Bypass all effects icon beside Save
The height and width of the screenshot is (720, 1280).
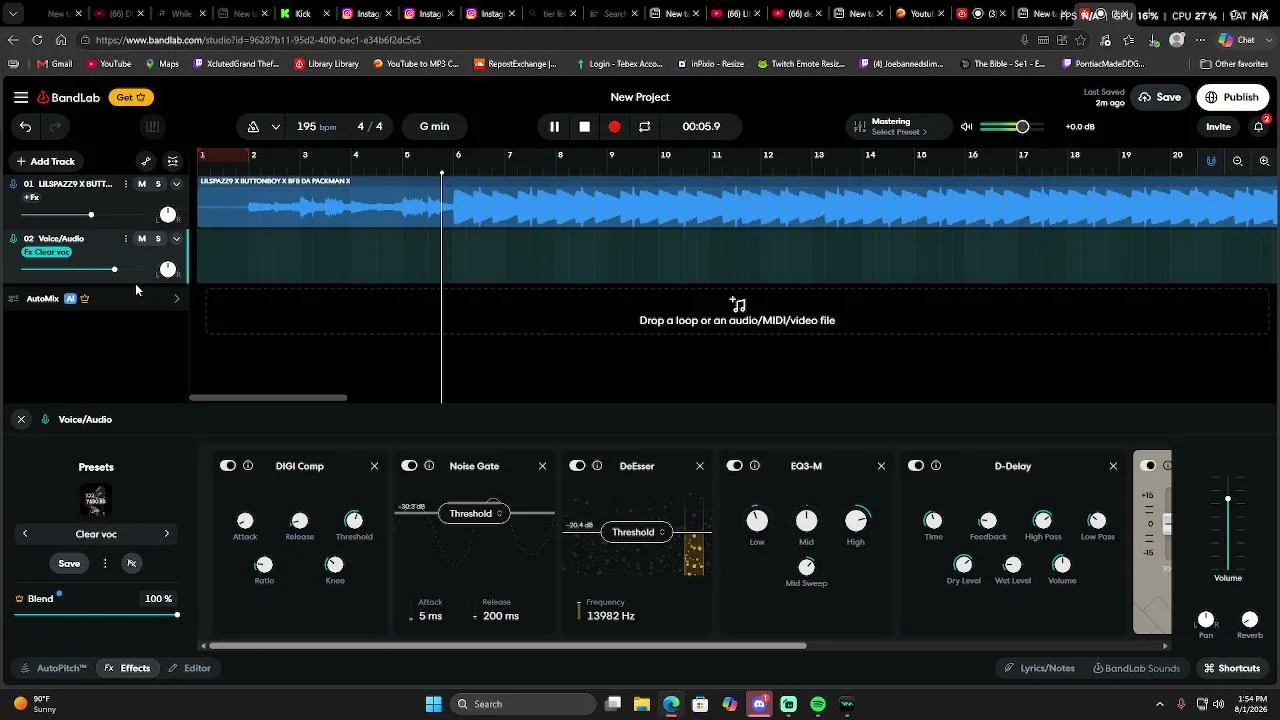131,563
